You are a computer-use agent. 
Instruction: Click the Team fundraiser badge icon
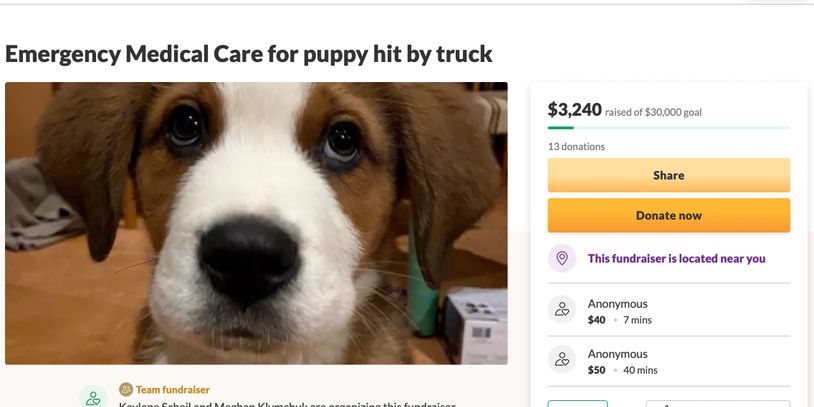126,389
